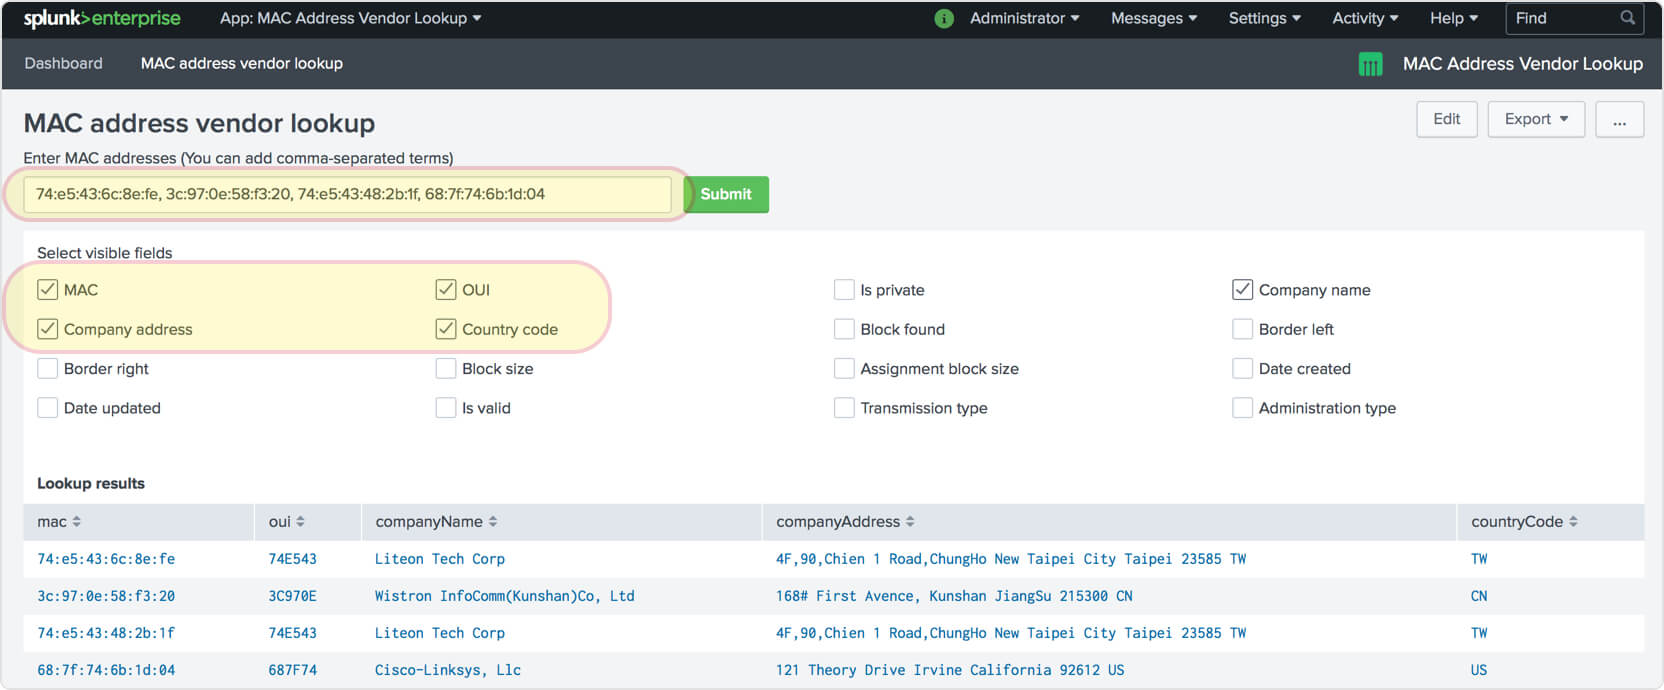Screen dimensions: 1664x690
Task: Click Liteon Tech Corp in 74:e5:43:6c:8e:fe row
Action: pyautogui.click(x=440, y=559)
